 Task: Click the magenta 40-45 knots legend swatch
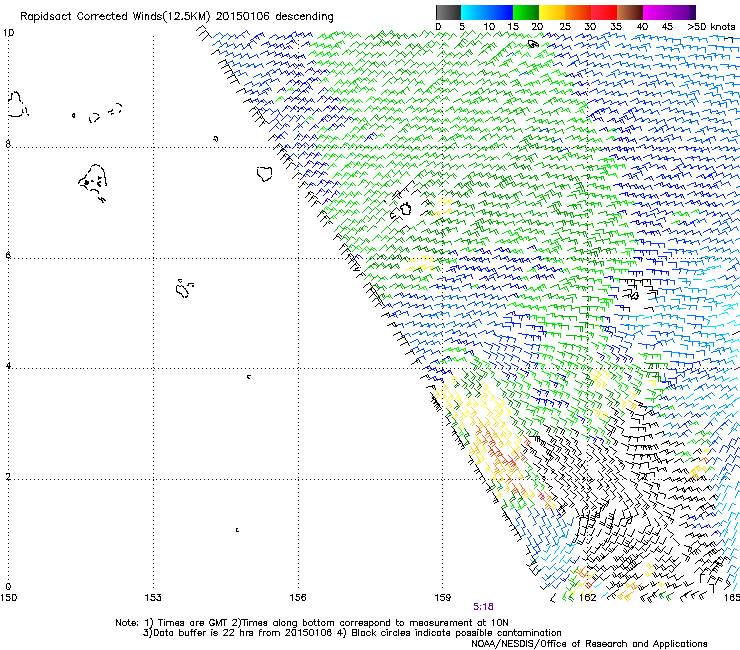(656, 12)
